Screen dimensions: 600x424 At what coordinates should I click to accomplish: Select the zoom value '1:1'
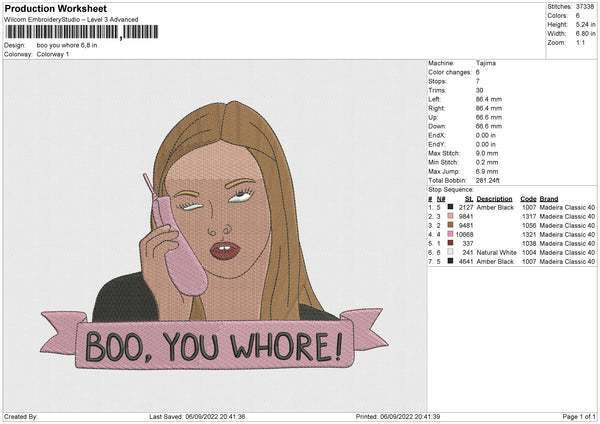(580, 42)
